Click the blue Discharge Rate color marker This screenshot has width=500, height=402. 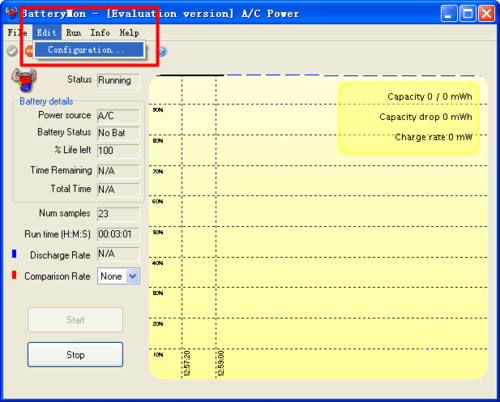click(x=14, y=254)
